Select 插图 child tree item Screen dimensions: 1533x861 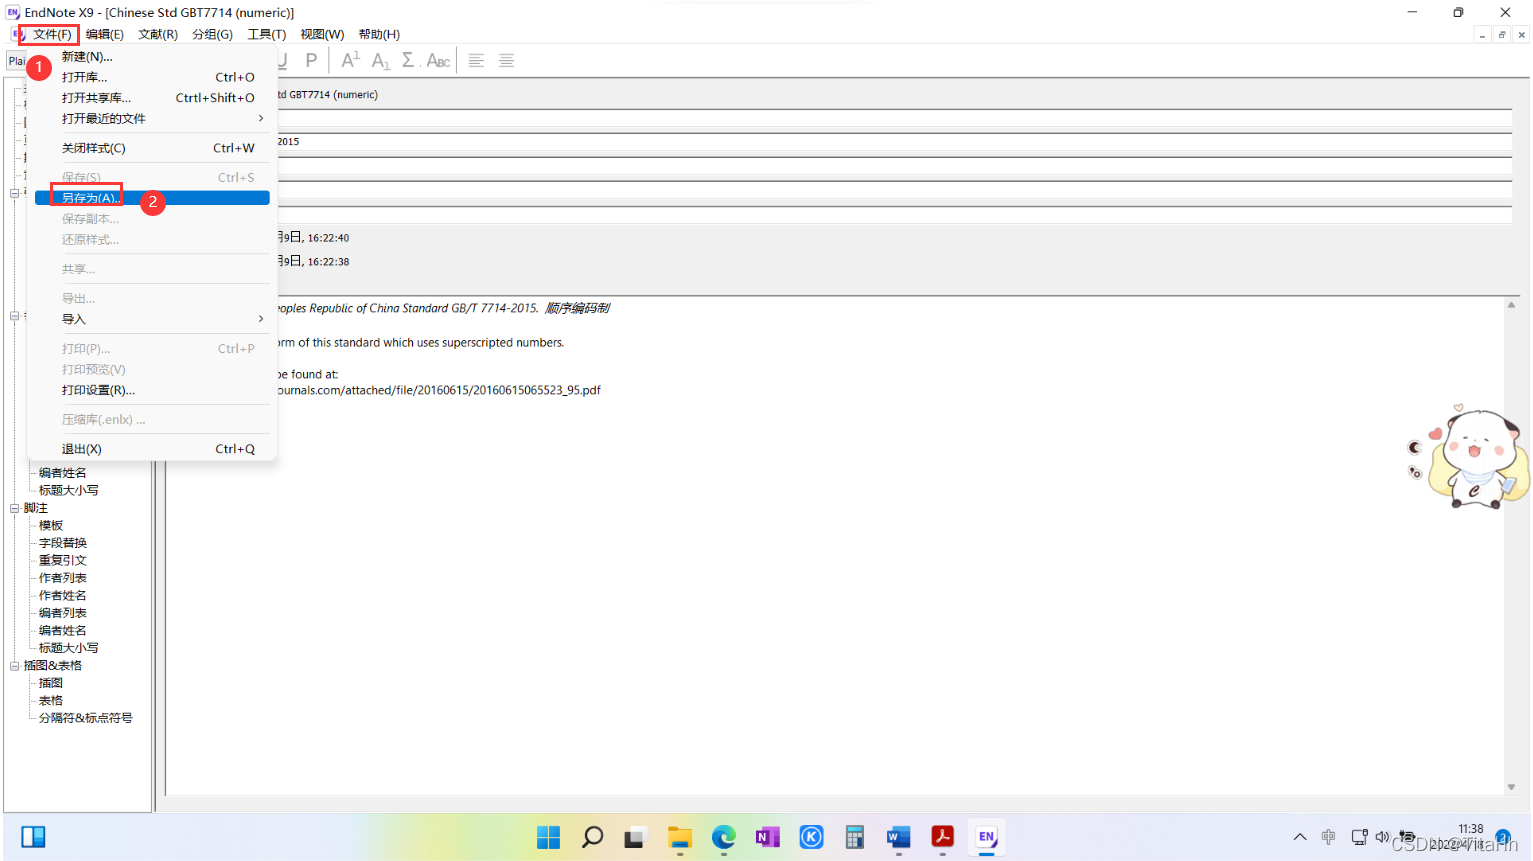click(x=51, y=683)
